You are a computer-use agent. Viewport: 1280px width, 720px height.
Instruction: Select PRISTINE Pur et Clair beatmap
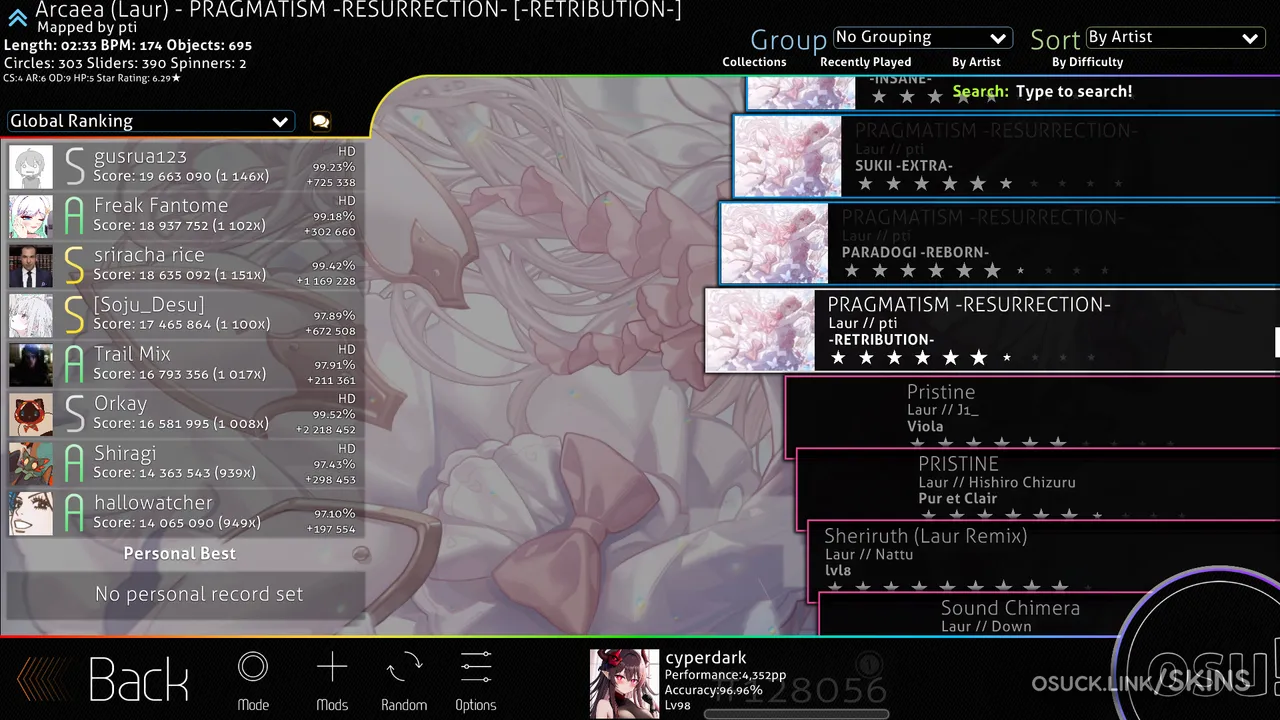1038,483
